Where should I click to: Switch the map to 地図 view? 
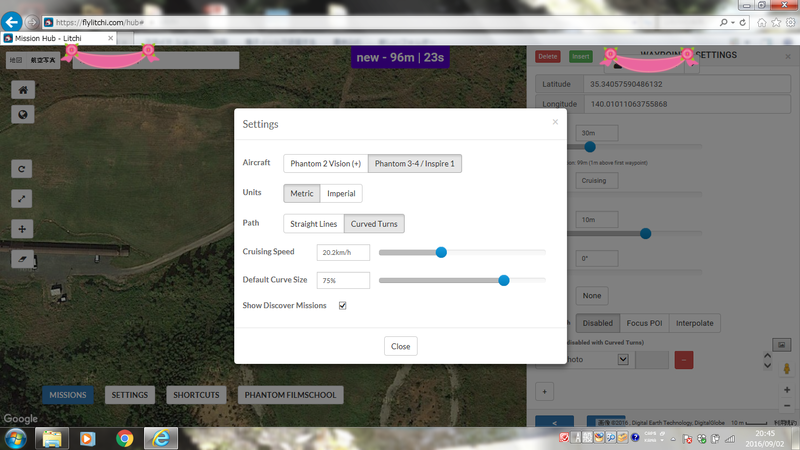coord(16,60)
